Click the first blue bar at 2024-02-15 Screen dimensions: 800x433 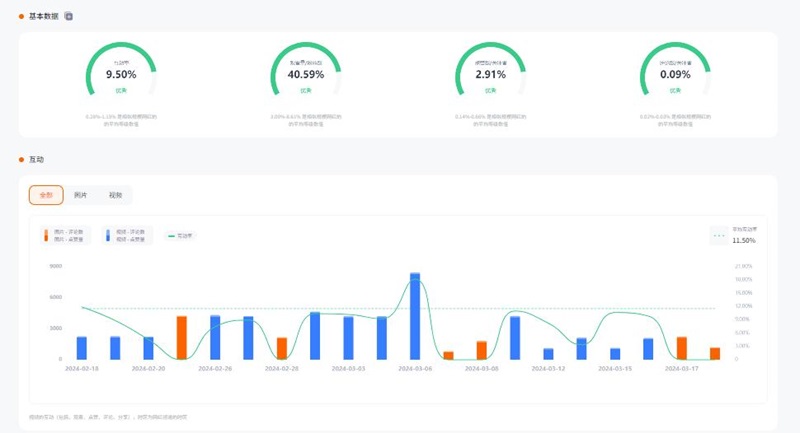(82, 348)
